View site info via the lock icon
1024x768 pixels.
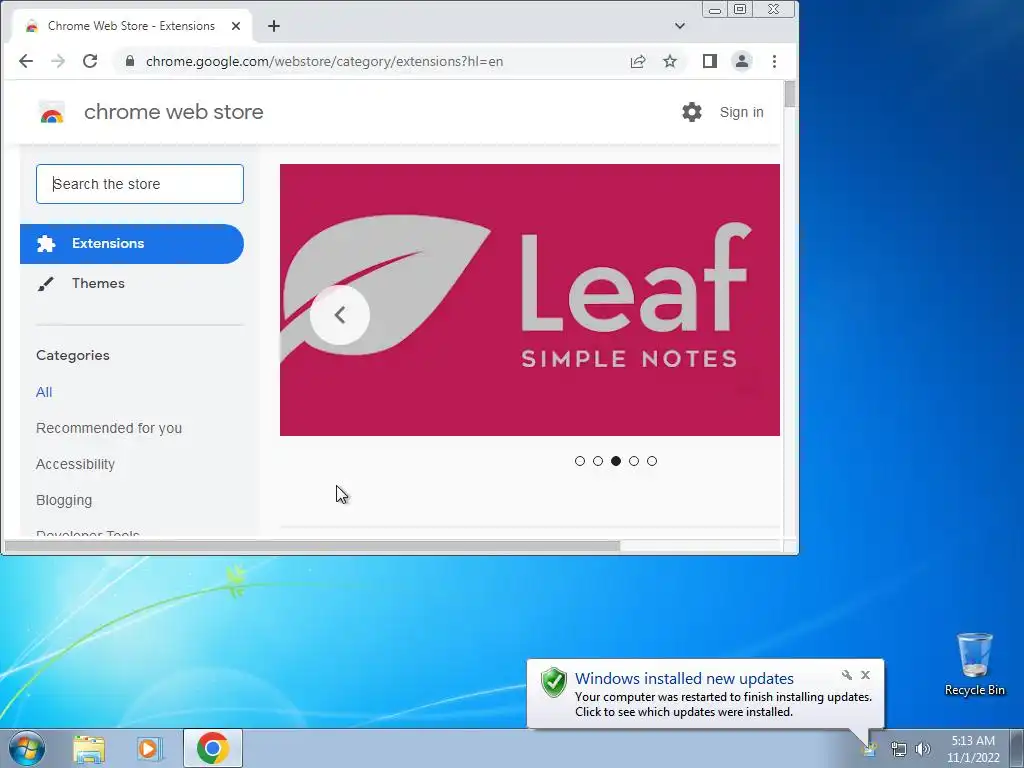(x=130, y=61)
